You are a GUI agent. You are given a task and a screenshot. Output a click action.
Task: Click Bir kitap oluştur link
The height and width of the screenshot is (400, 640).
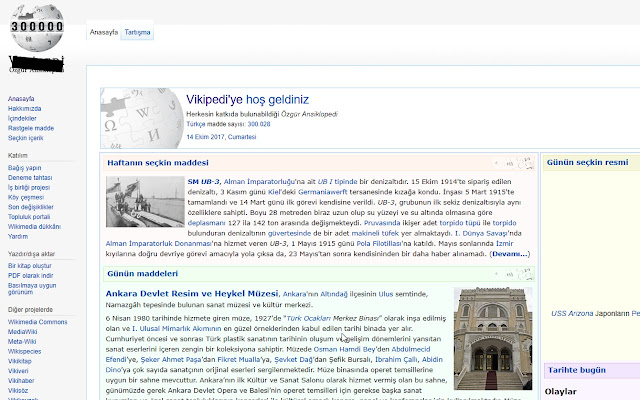(x=29, y=266)
